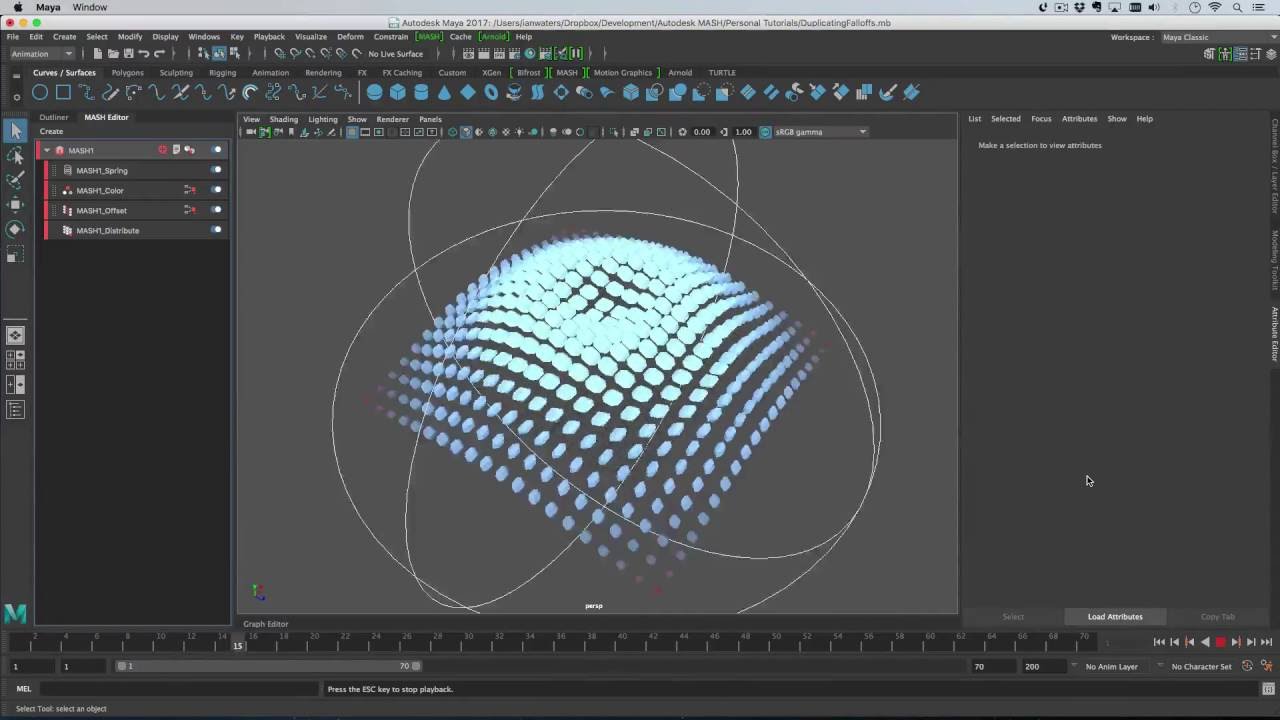Select the NURBS square shelf tool
The image size is (1280, 720).
pyautogui.click(x=63, y=92)
